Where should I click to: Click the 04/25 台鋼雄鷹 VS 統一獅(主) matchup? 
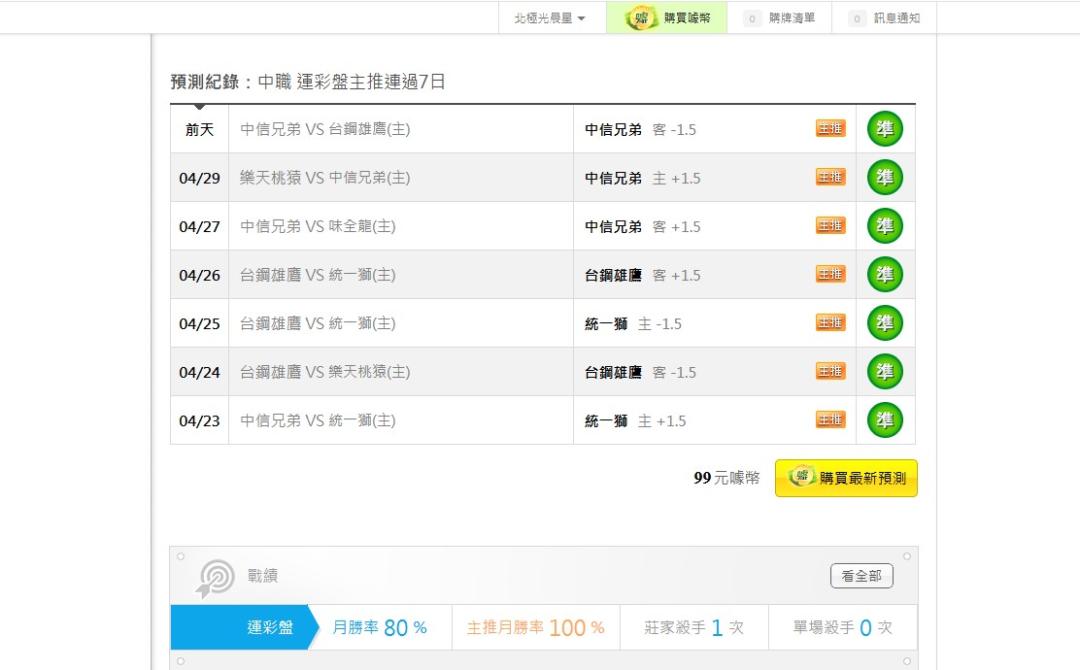318,323
